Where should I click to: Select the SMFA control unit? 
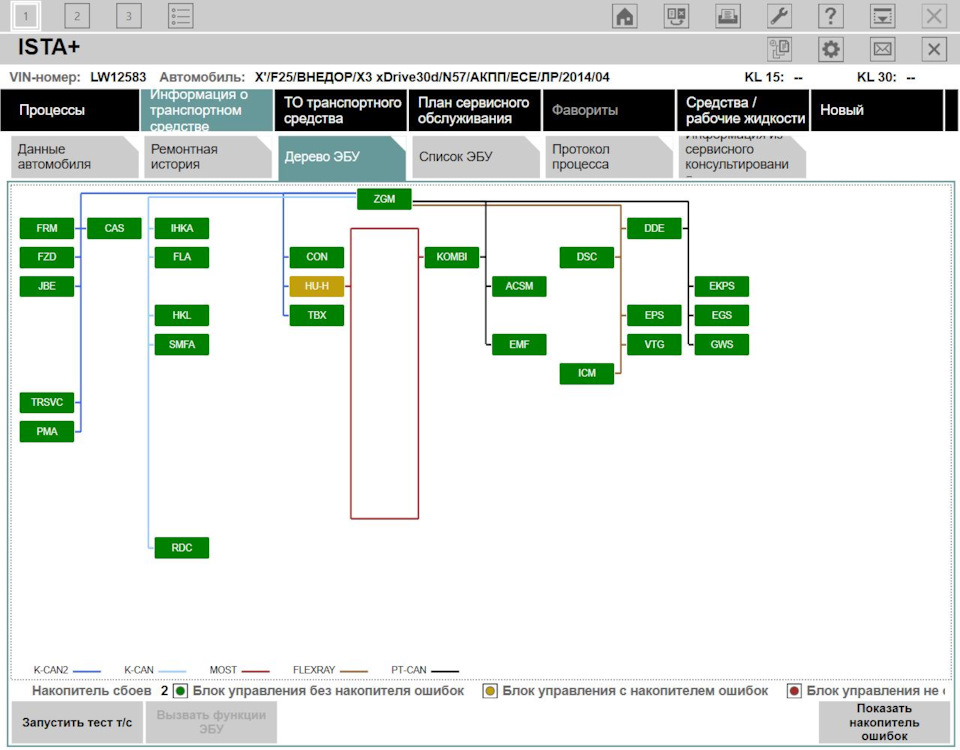(182, 345)
